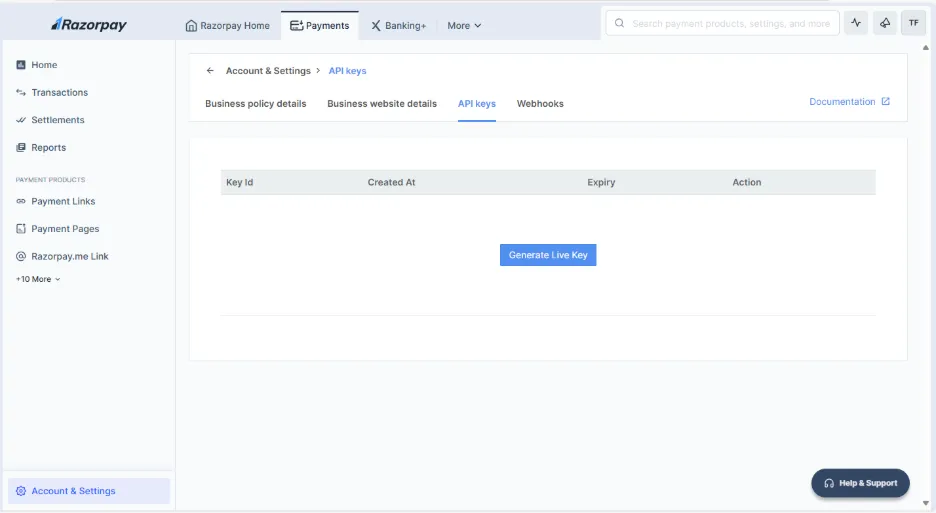Click the Action column header
The height and width of the screenshot is (513, 936).
tap(747, 182)
